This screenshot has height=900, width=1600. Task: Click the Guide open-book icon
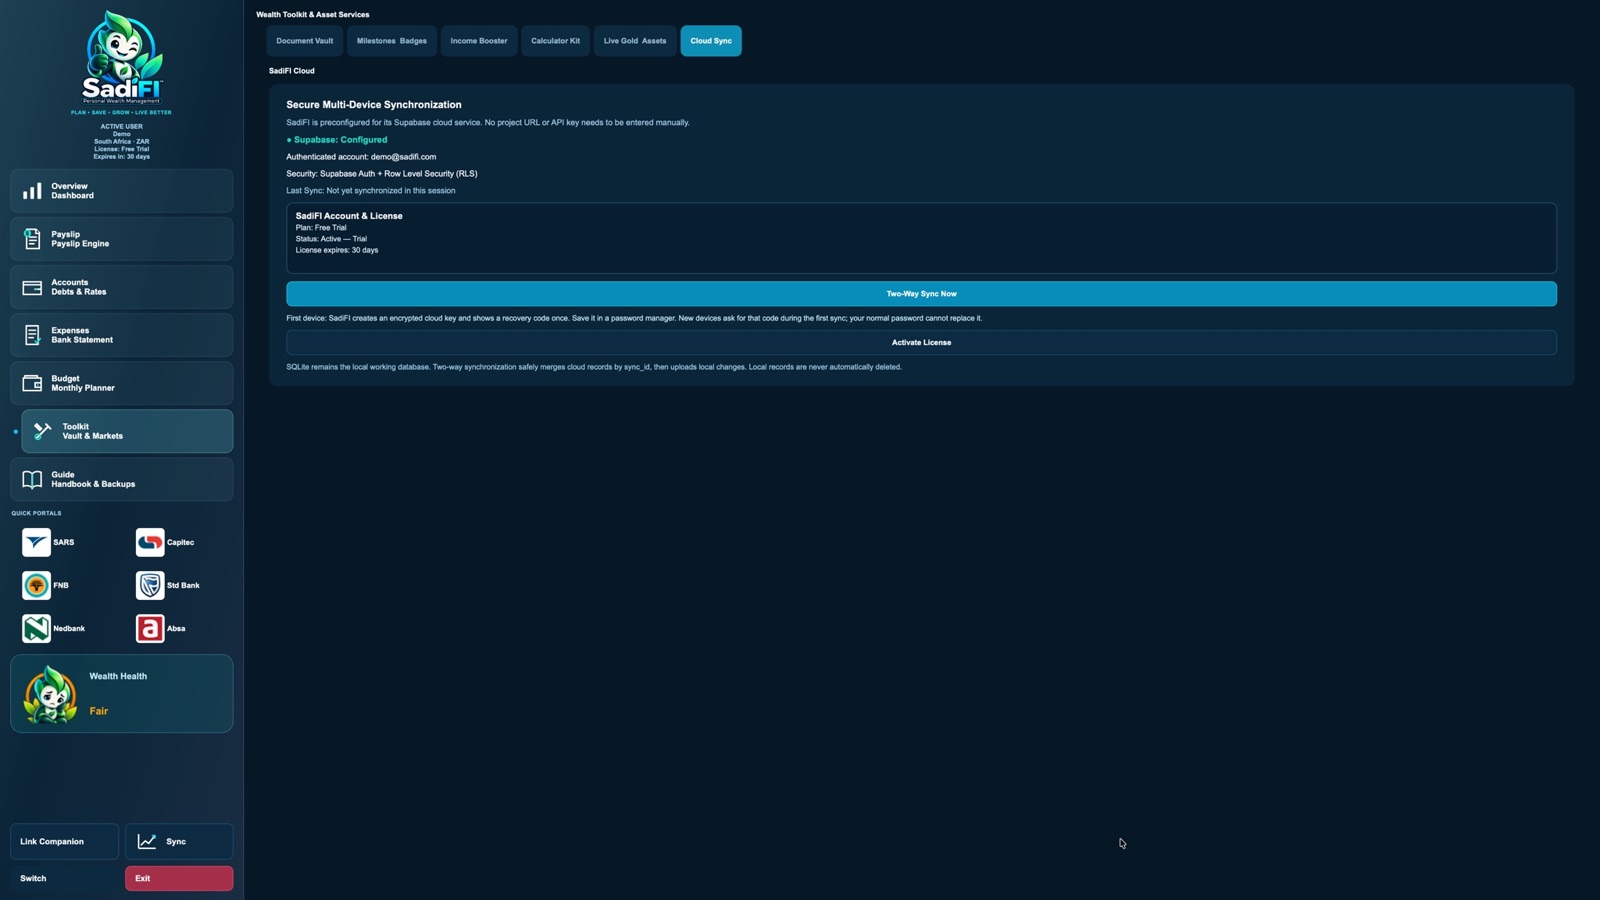tap(32, 479)
